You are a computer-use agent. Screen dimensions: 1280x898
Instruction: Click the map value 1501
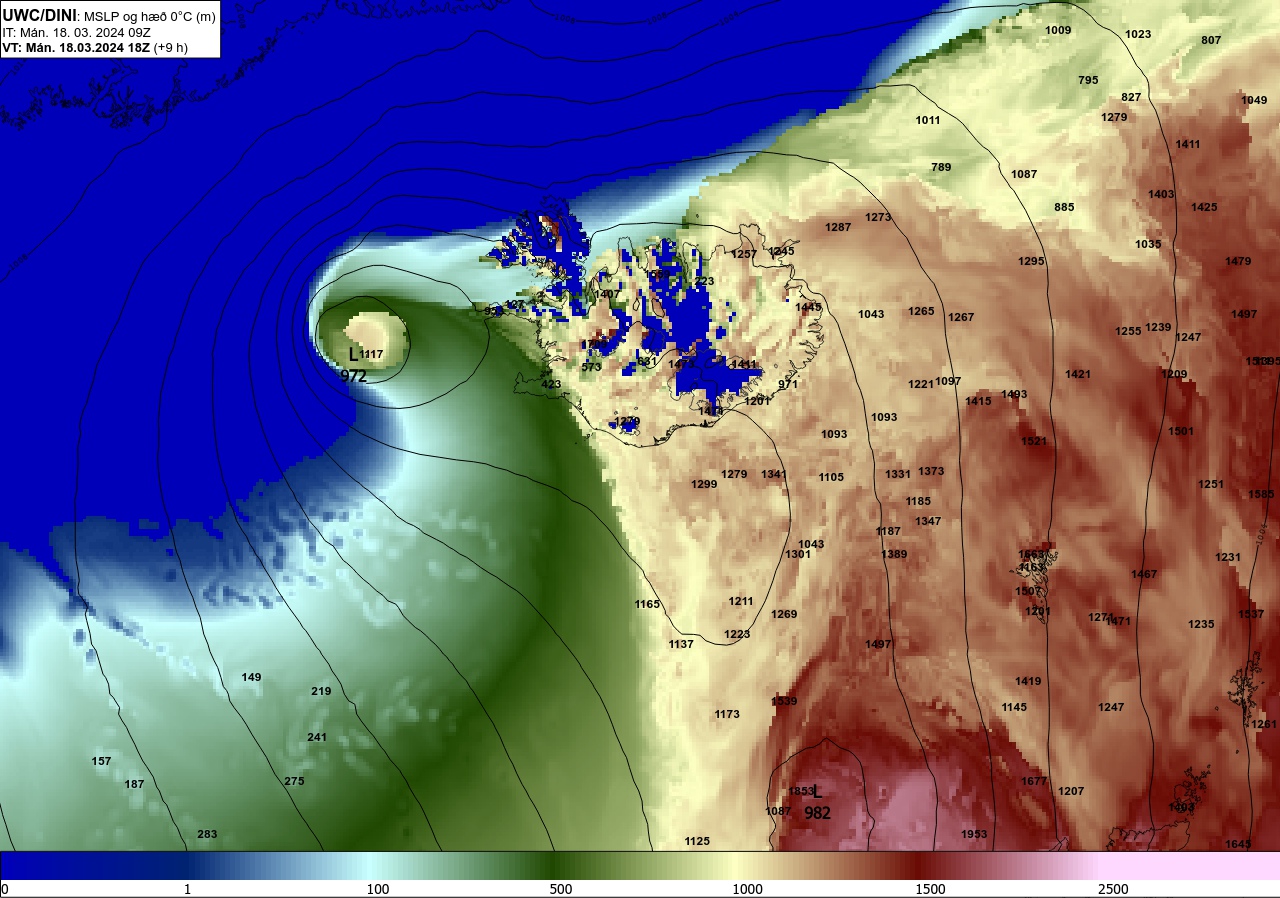tap(1181, 431)
